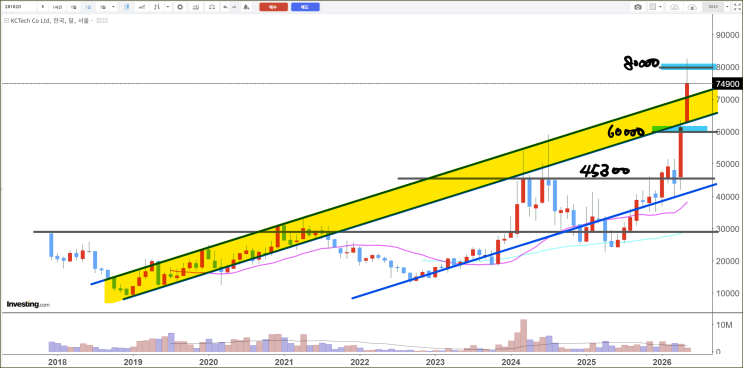Click the red buy button
Image resolution: width=743 pixels, height=368 pixels.
pos(273,7)
